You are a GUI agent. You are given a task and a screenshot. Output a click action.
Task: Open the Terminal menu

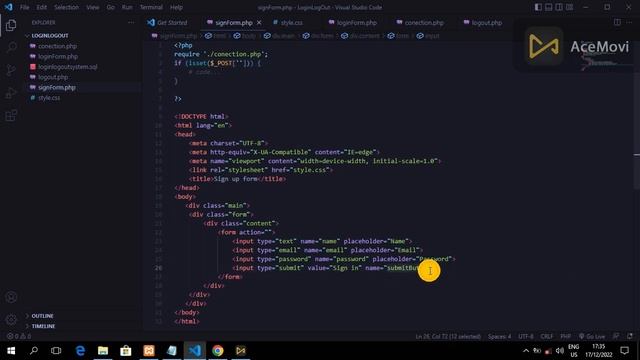tap(151, 7)
